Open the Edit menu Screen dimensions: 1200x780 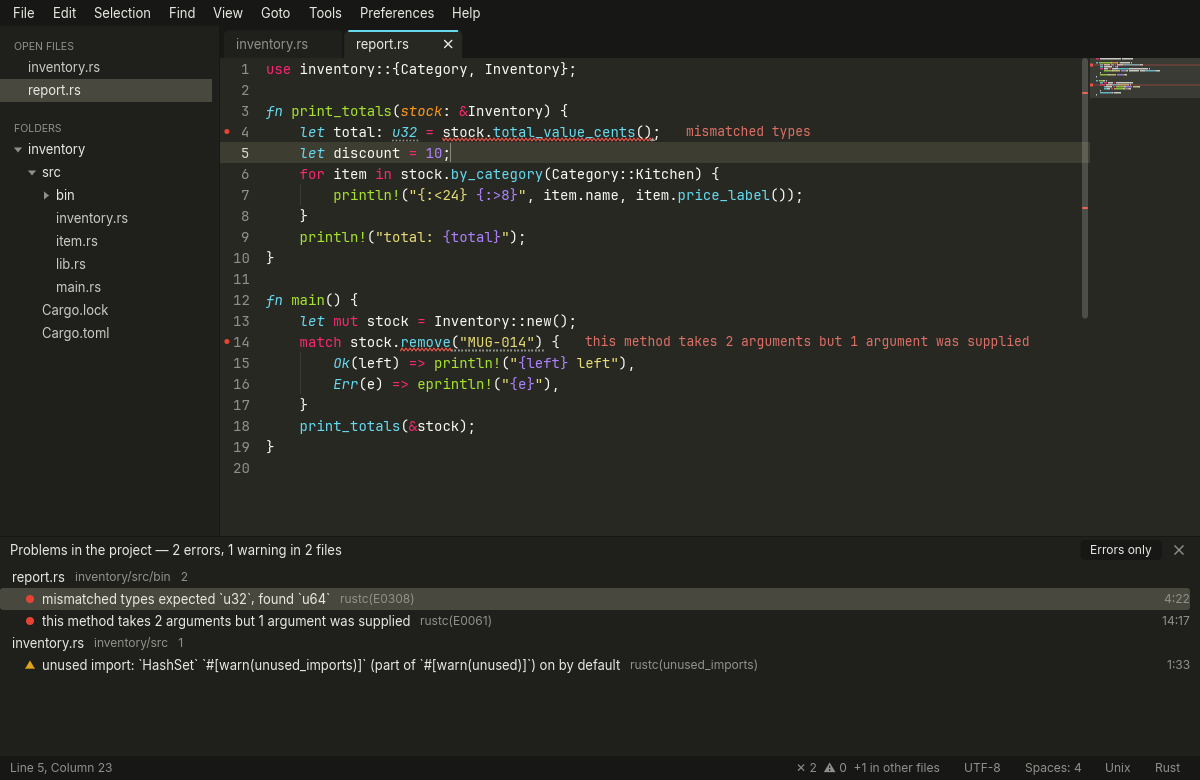64,13
